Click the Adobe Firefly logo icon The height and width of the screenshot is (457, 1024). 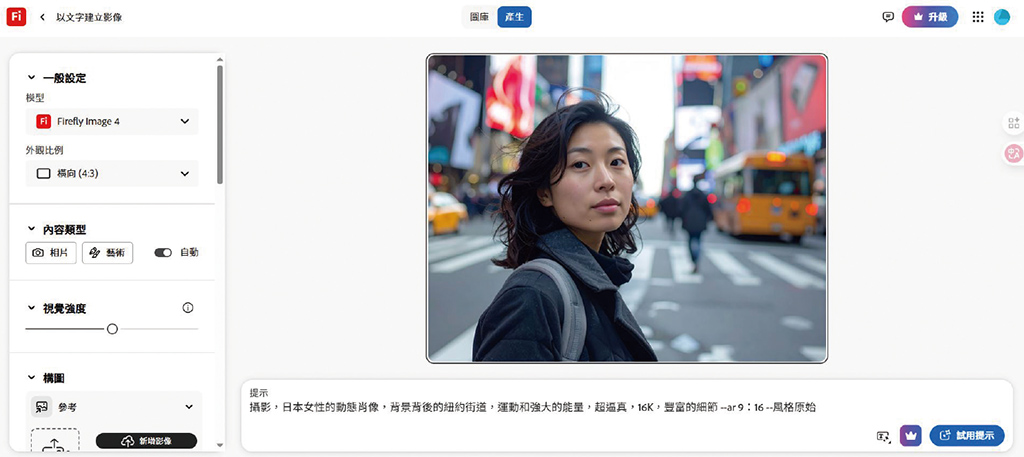pyautogui.click(x=15, y=17)
